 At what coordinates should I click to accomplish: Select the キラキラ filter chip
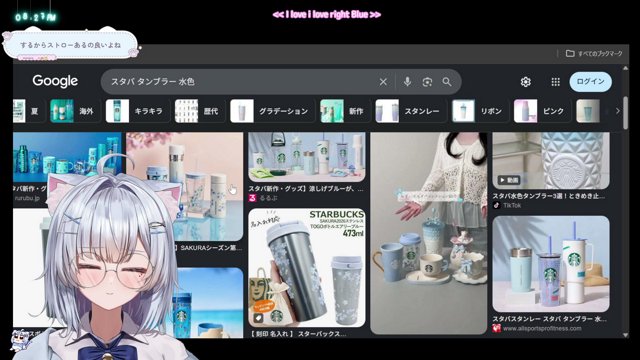click(x=137, y=111)
